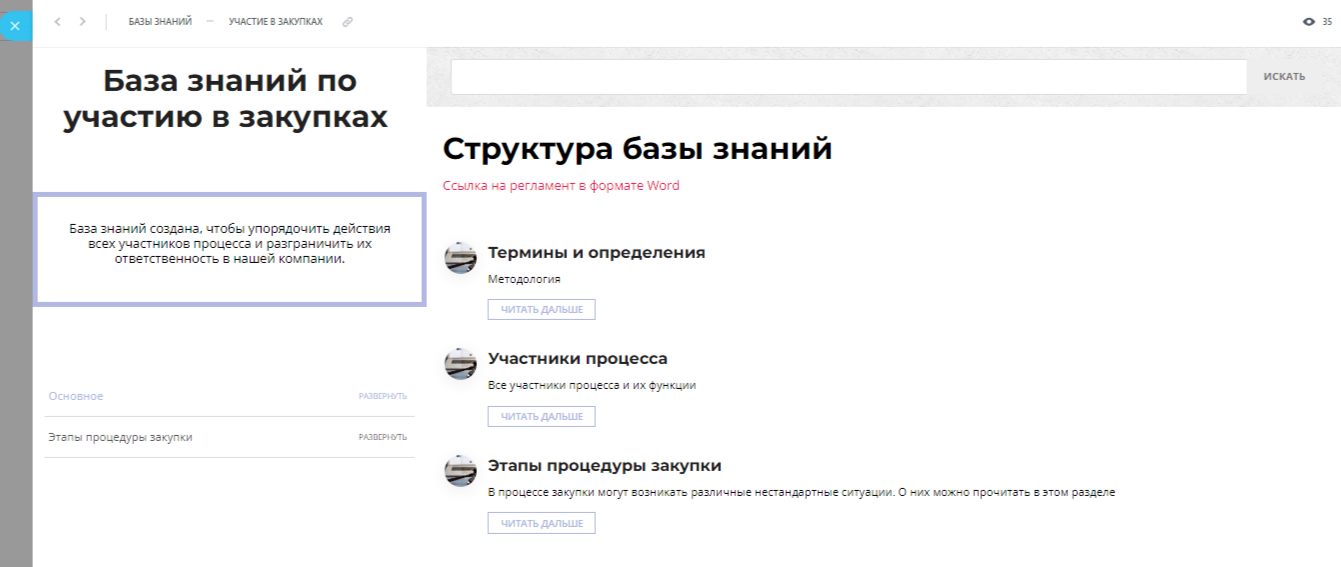
Task: Click the avatar beside «Участники процесса»
Action: (x=460, y=364)
